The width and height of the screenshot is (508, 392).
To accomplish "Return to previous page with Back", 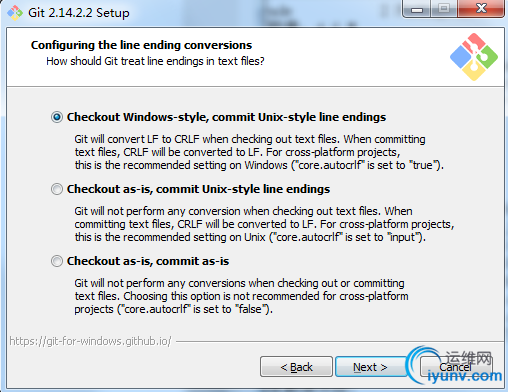I will 296,367.
